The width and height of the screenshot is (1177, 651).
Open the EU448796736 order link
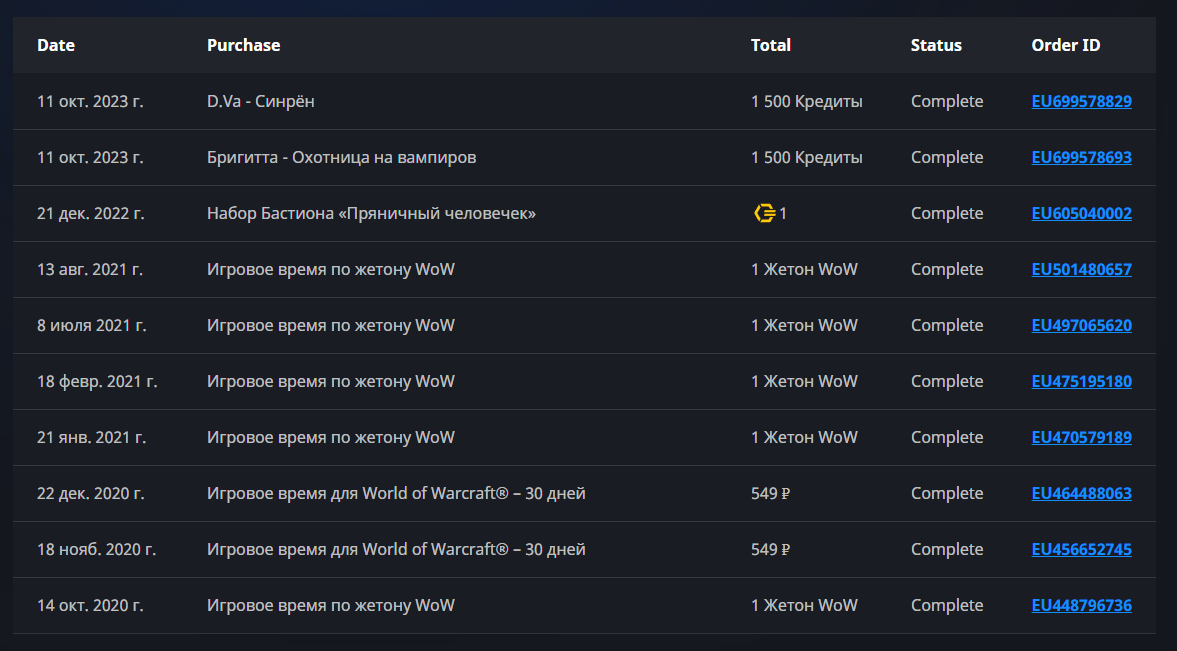pos(1081,605)
